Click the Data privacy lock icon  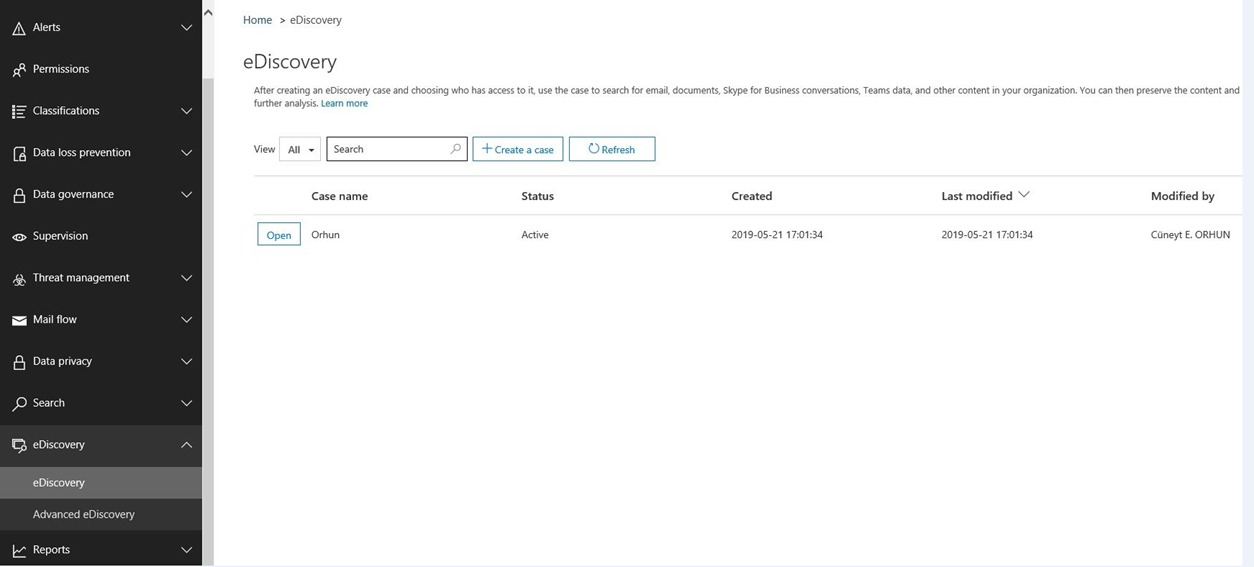(19, 362)
